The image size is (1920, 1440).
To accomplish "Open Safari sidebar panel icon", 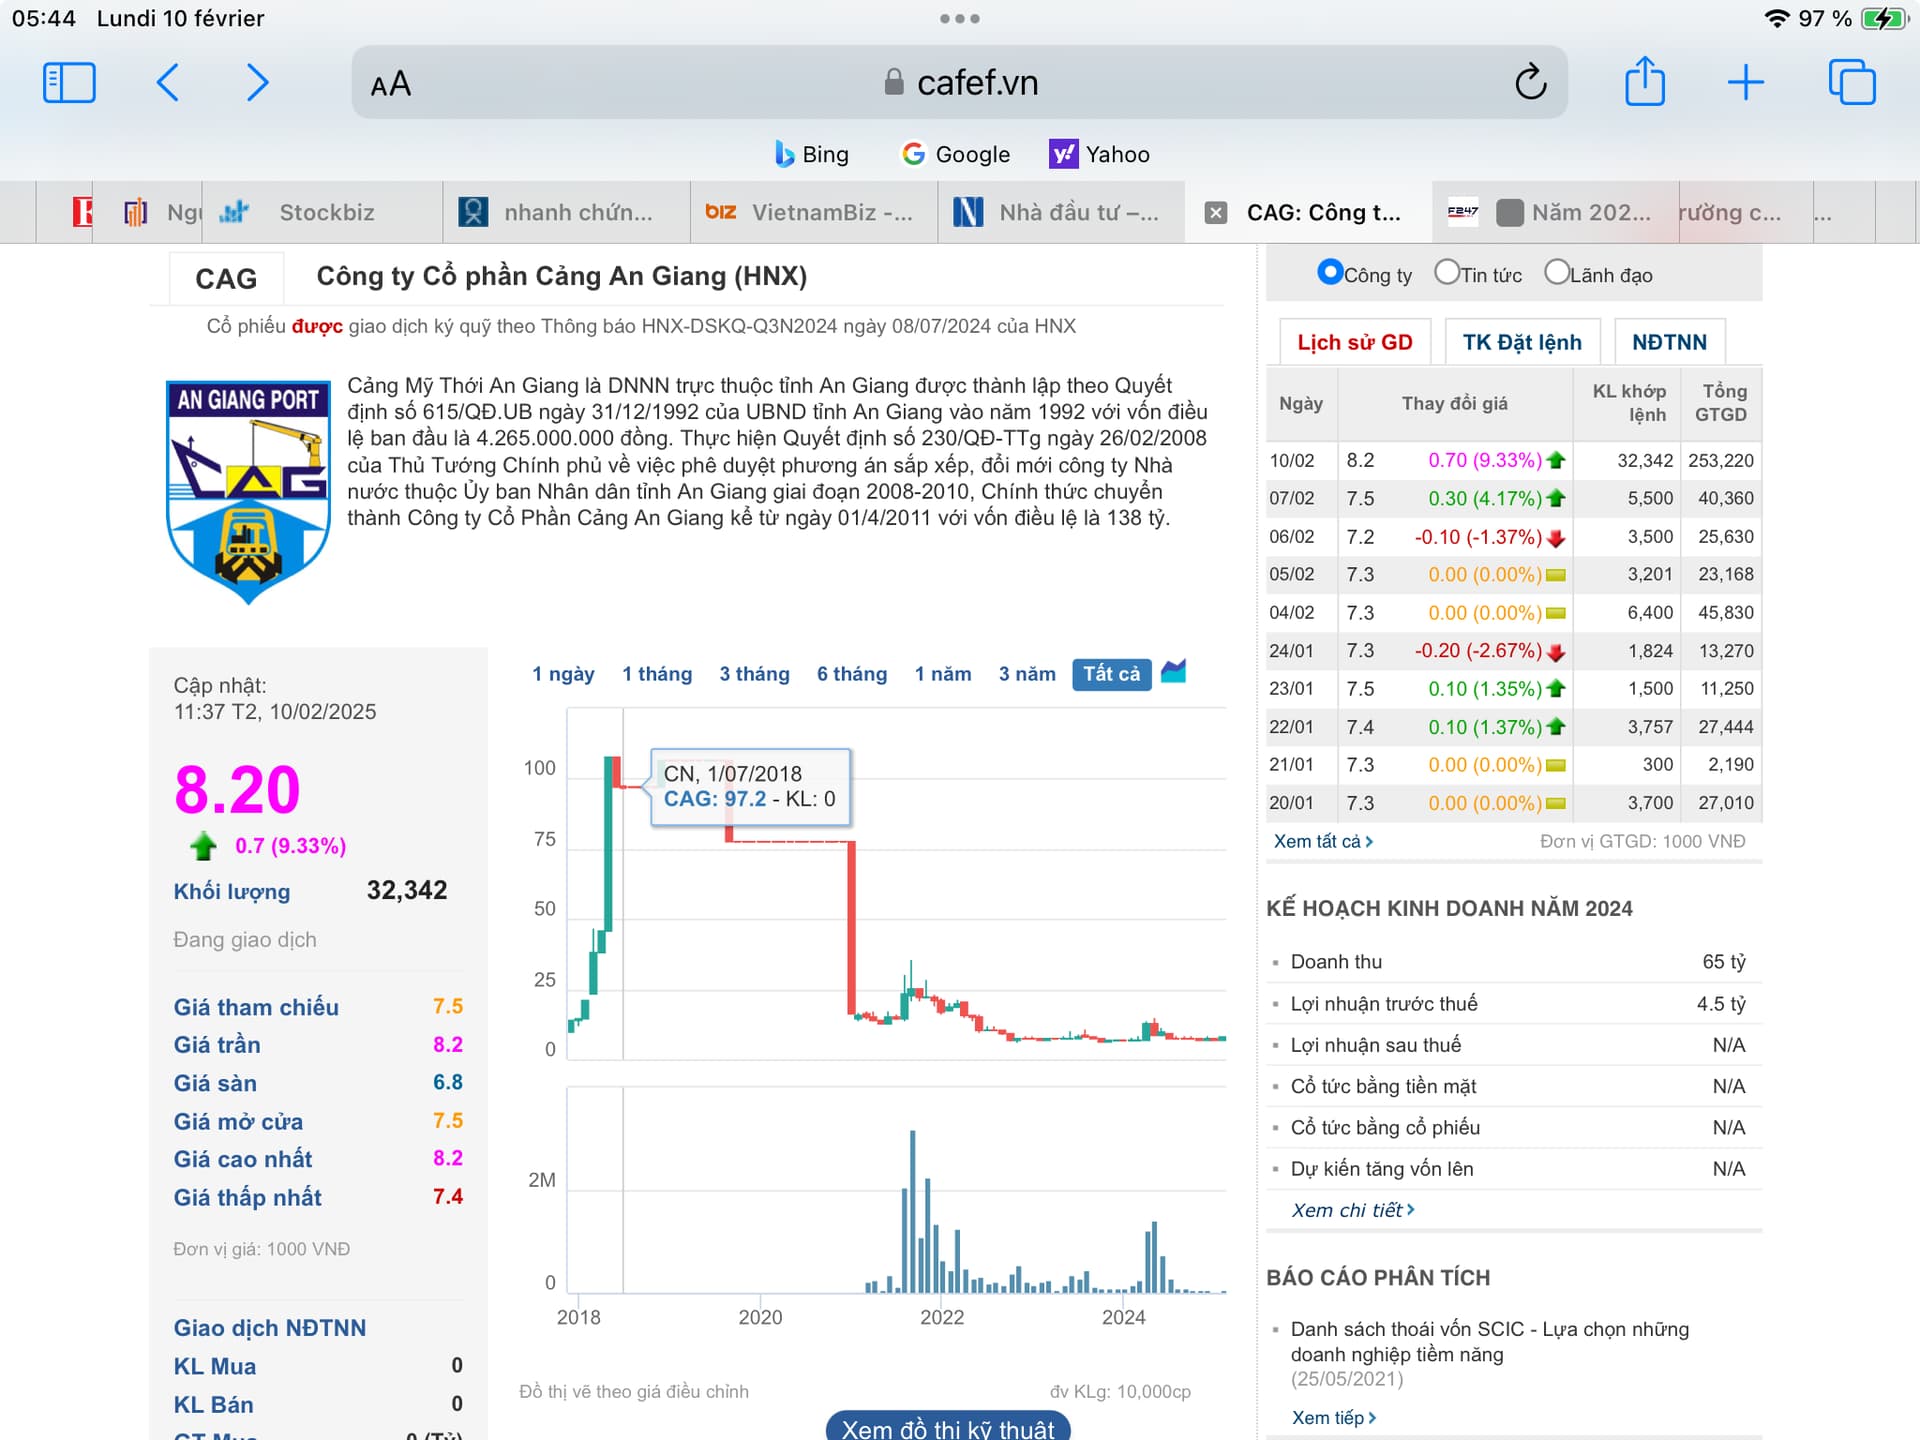I will point(69,82).
